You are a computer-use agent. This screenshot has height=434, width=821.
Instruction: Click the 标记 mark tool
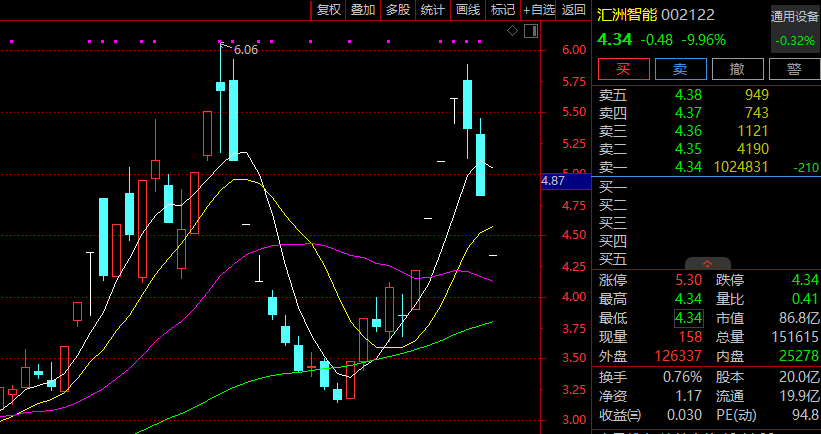click(501, 10)
